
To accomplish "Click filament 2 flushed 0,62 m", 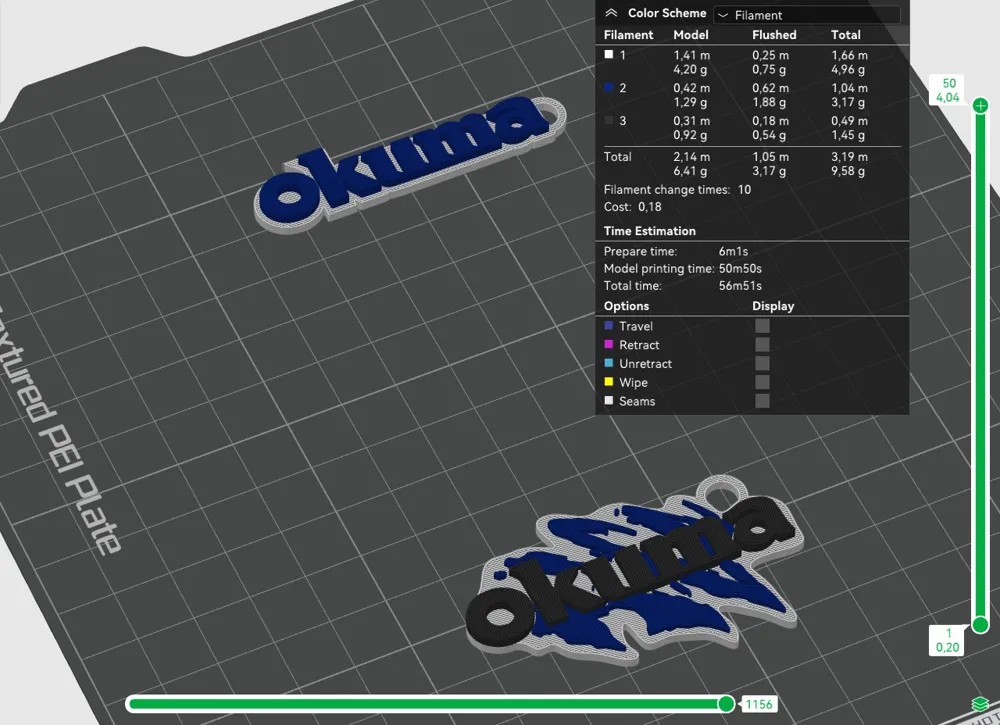I will click(x=770, y=88).
